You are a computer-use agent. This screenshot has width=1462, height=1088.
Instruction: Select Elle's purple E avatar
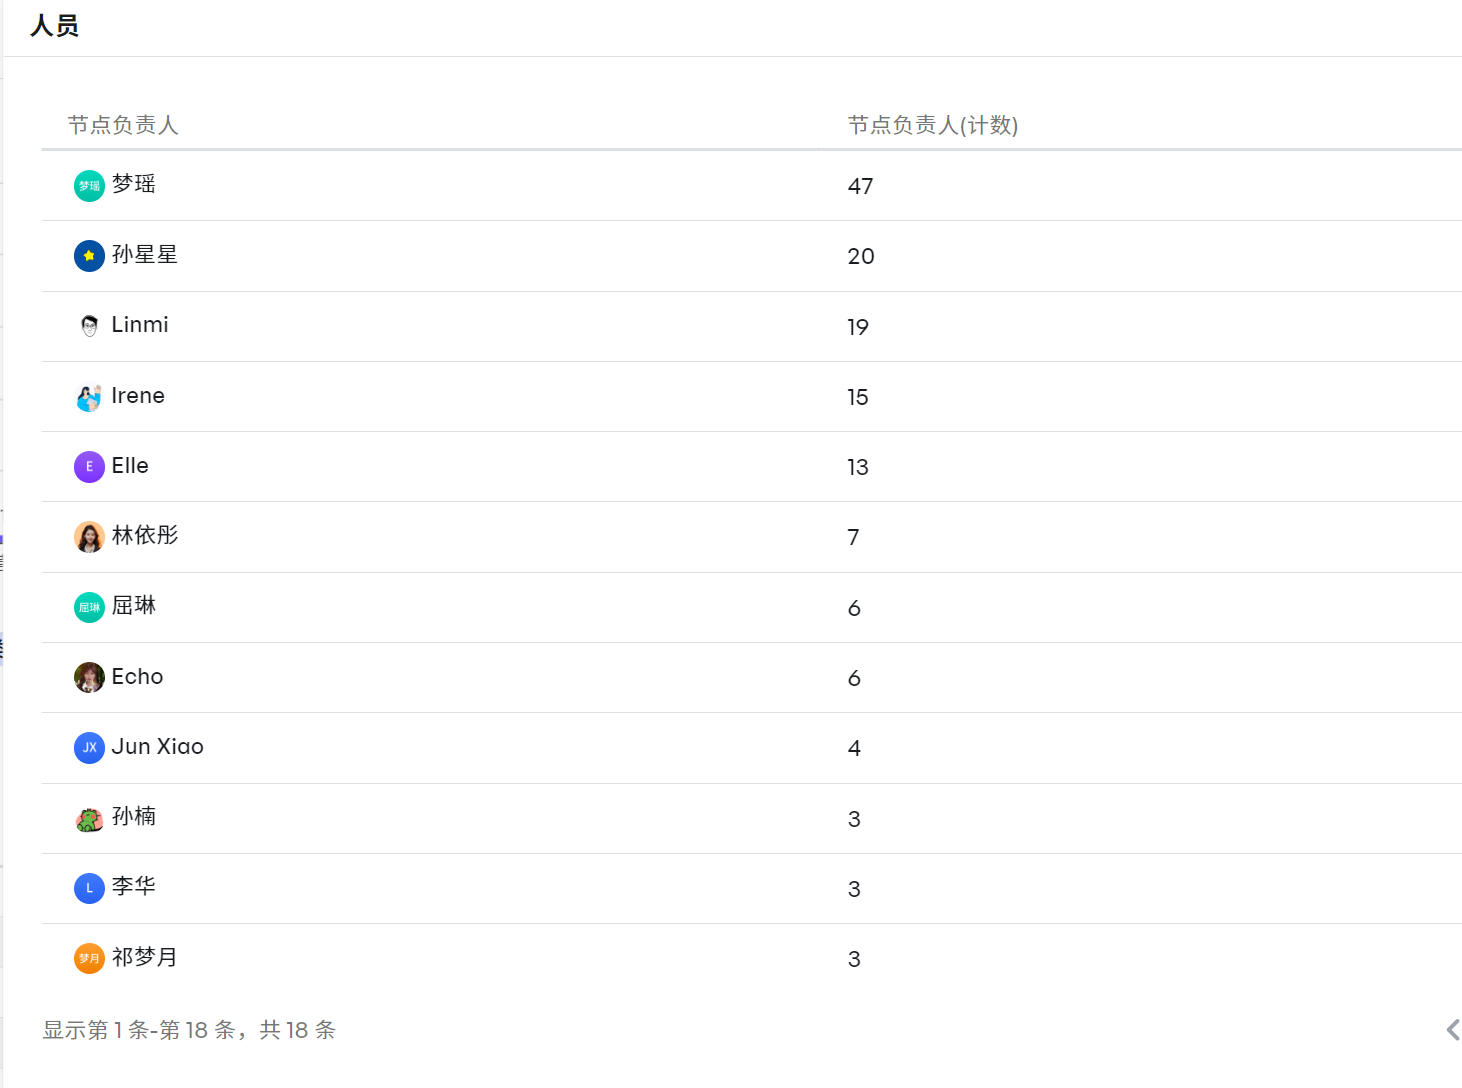pos(89,467)
